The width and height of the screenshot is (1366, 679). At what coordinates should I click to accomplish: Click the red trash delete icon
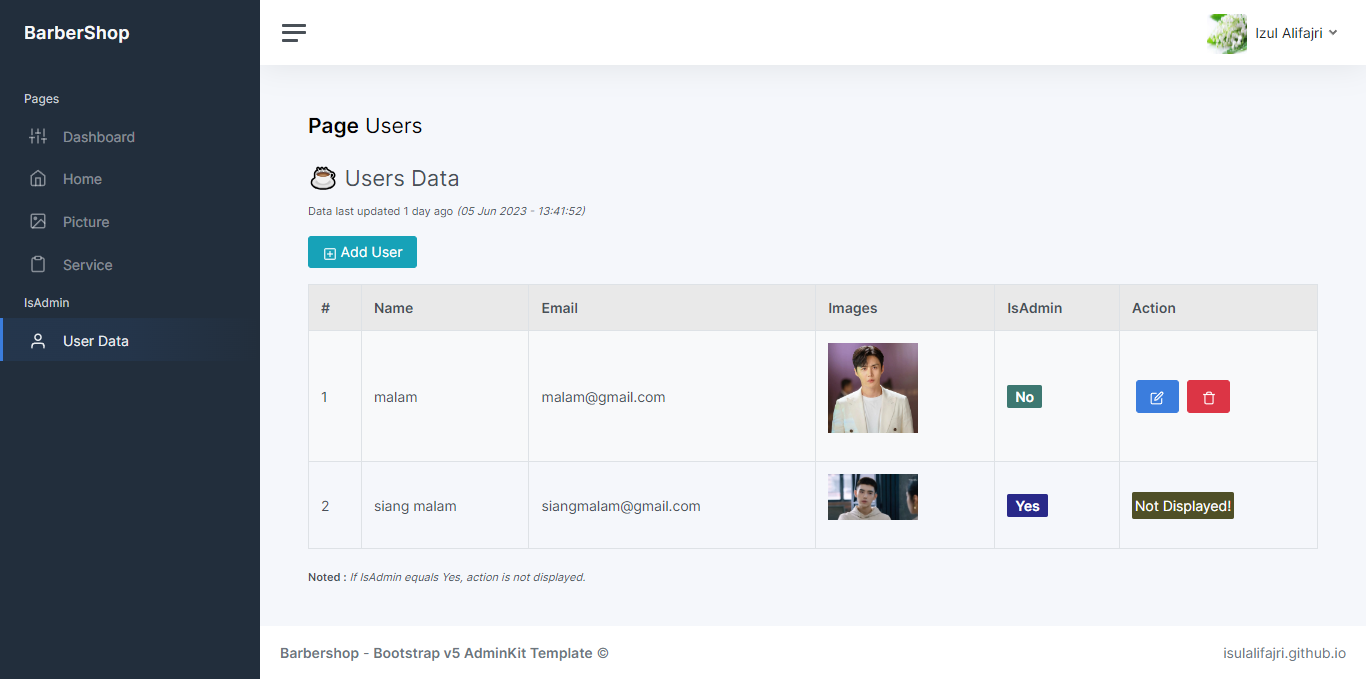point(1208,397)
